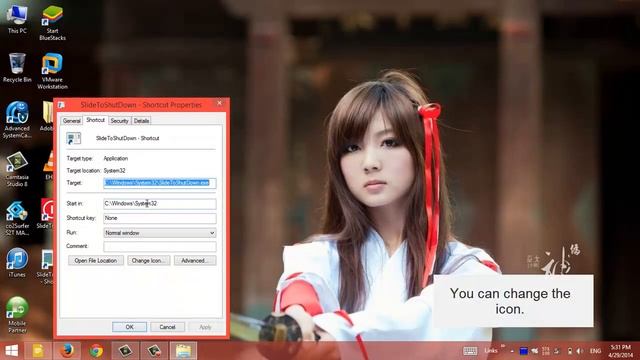Switch to the General tab
This screenshot has width=640, height=360.
[x=71, y=121]
